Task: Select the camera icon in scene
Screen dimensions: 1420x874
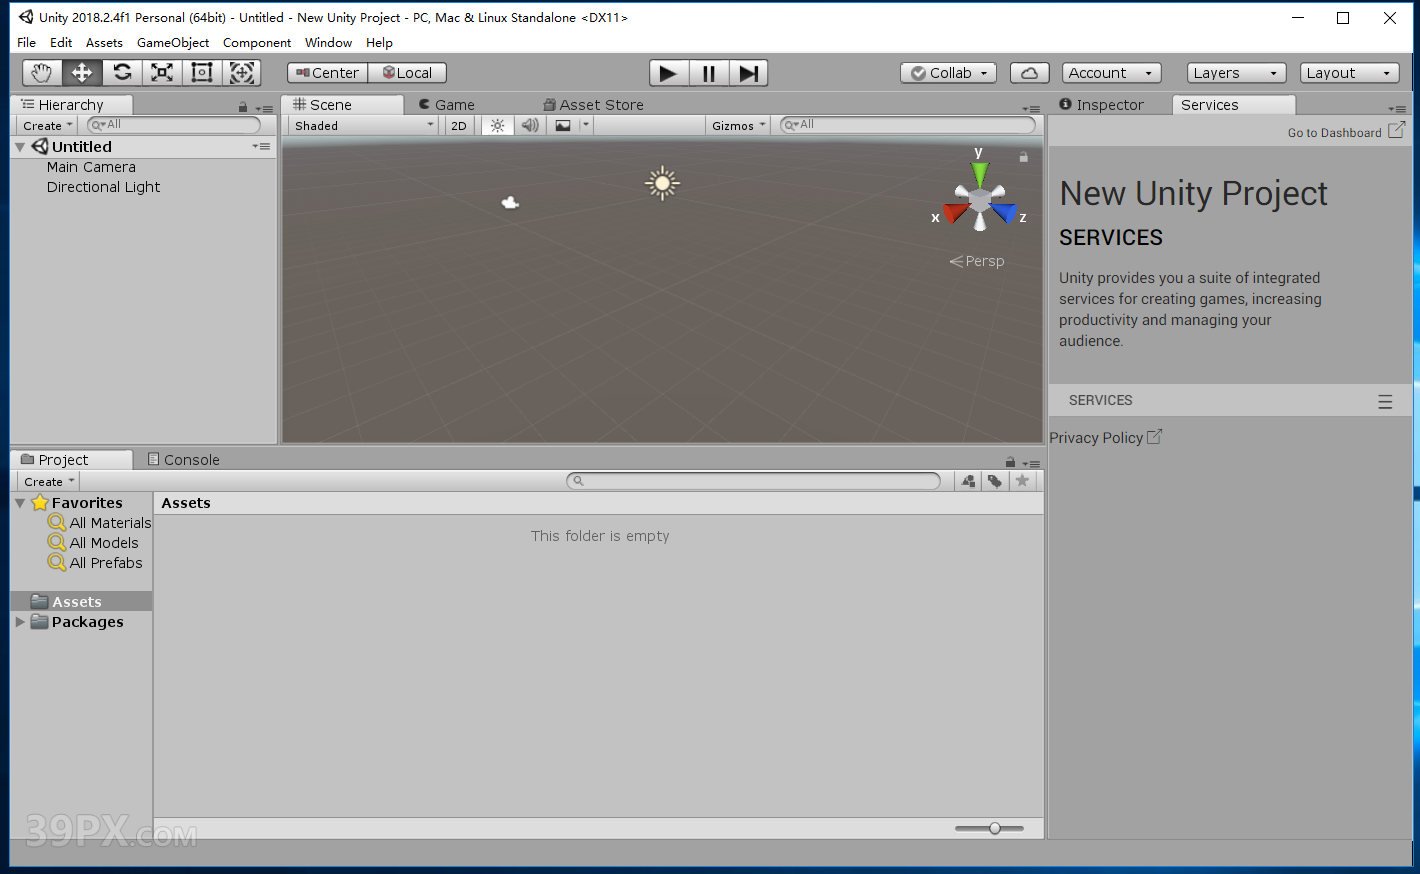Action: pyautogui.click(x=510, y=203)
